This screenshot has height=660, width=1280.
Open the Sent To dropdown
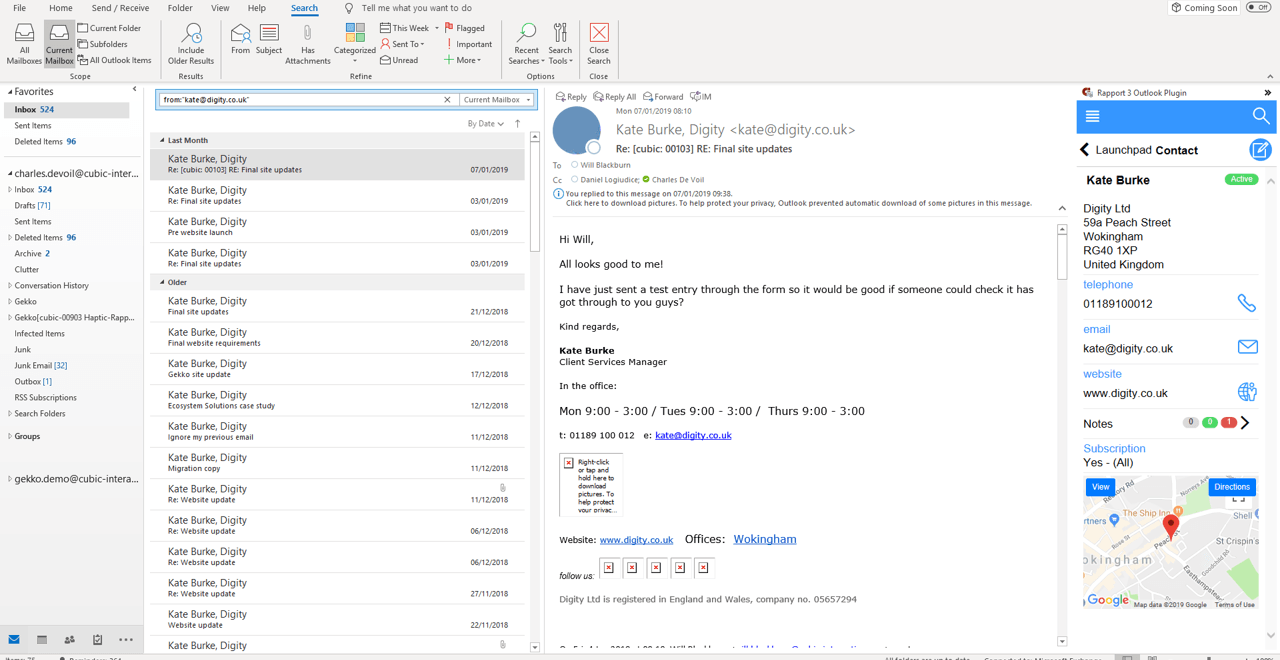tap(403, 44)
